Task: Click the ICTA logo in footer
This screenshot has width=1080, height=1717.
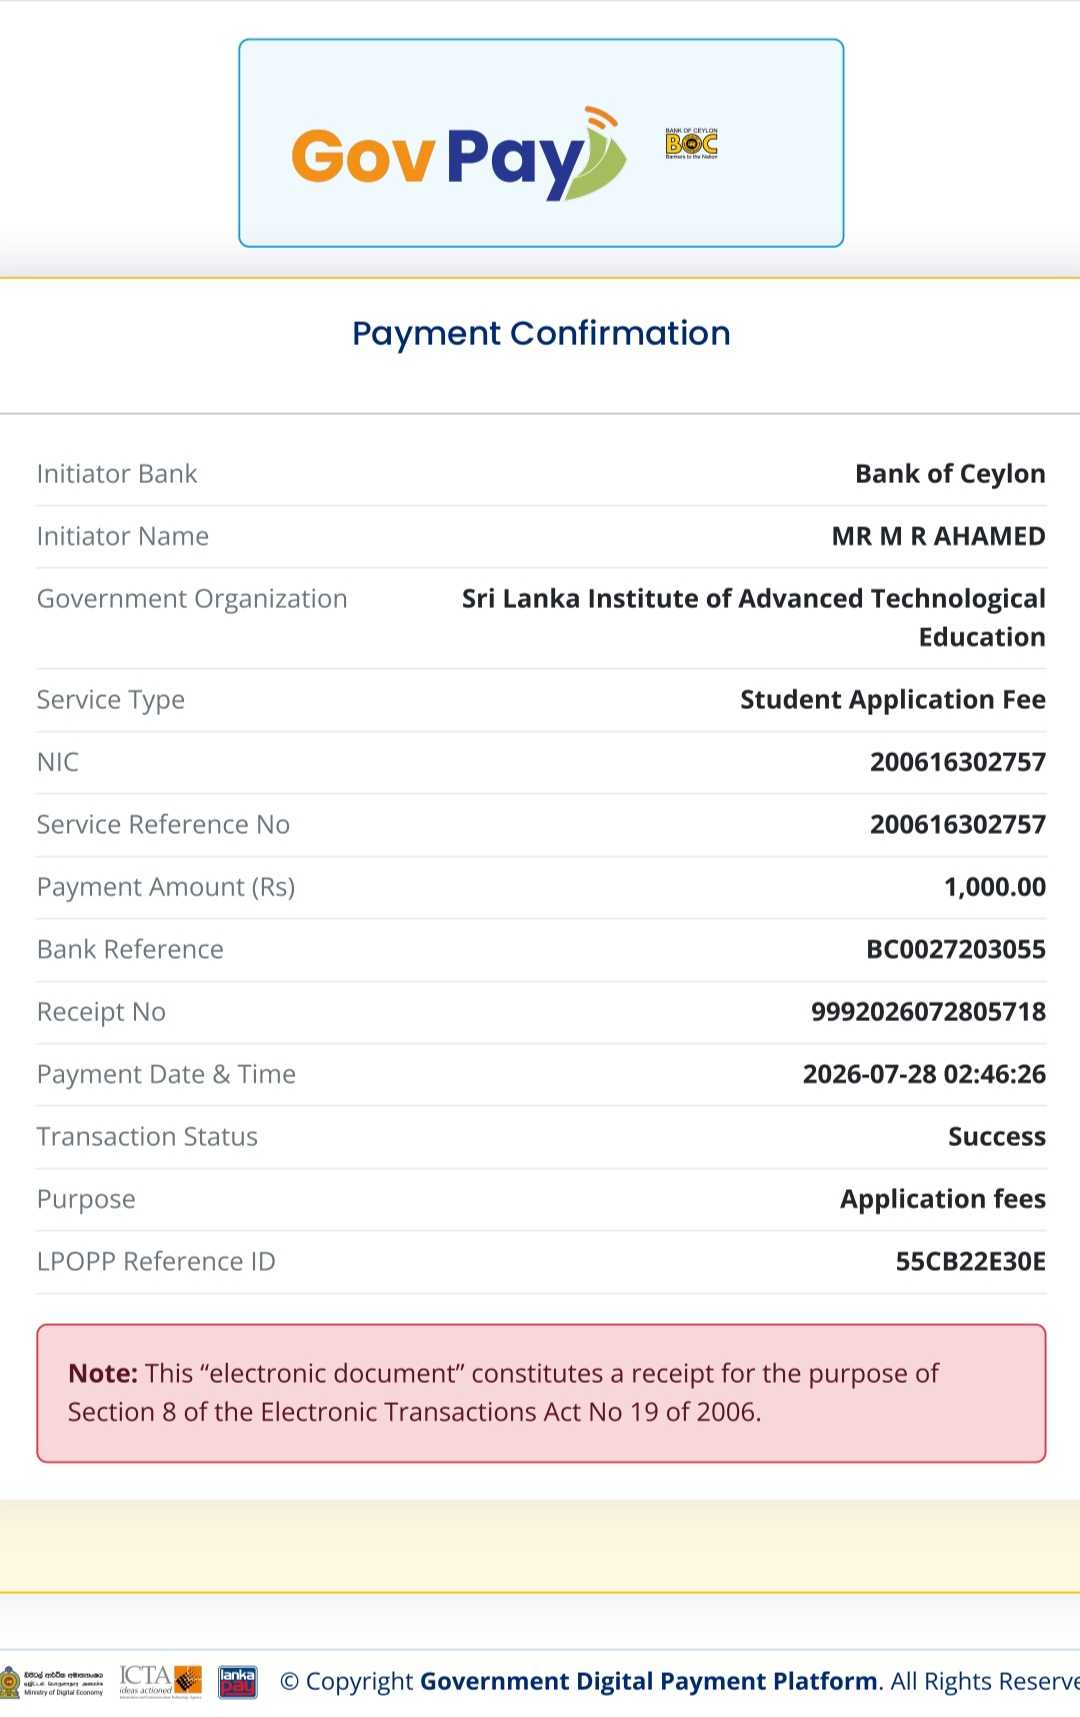Action: pos(160,1681)
